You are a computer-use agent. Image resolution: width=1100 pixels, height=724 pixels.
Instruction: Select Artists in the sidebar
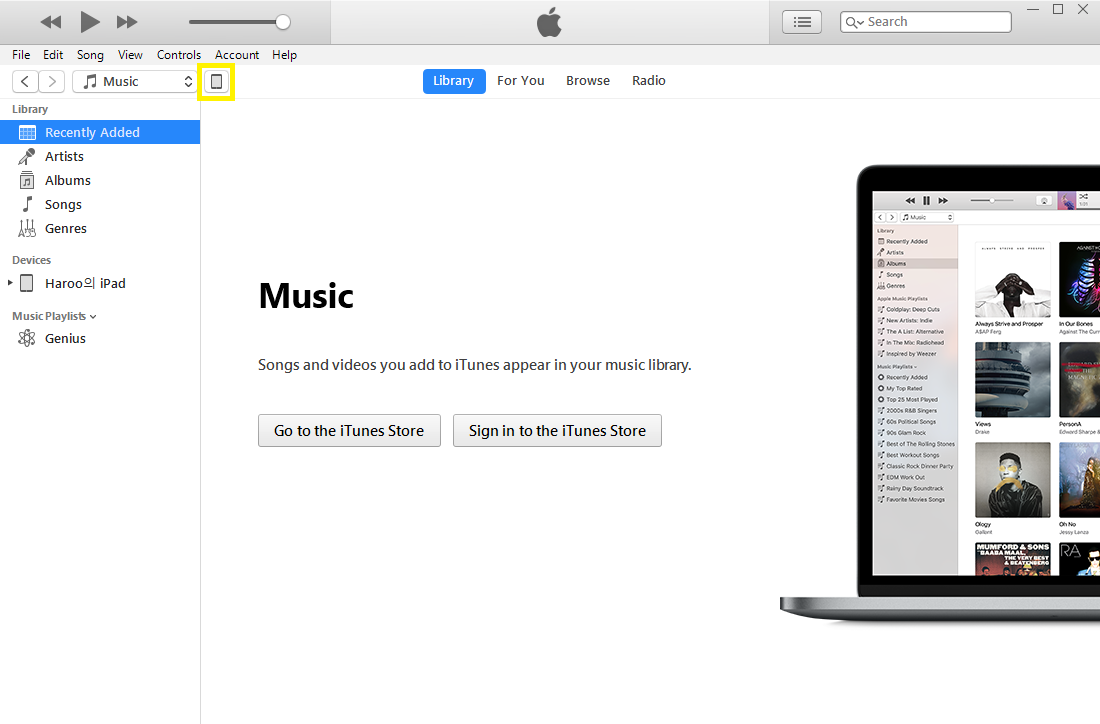coord(100,156)
